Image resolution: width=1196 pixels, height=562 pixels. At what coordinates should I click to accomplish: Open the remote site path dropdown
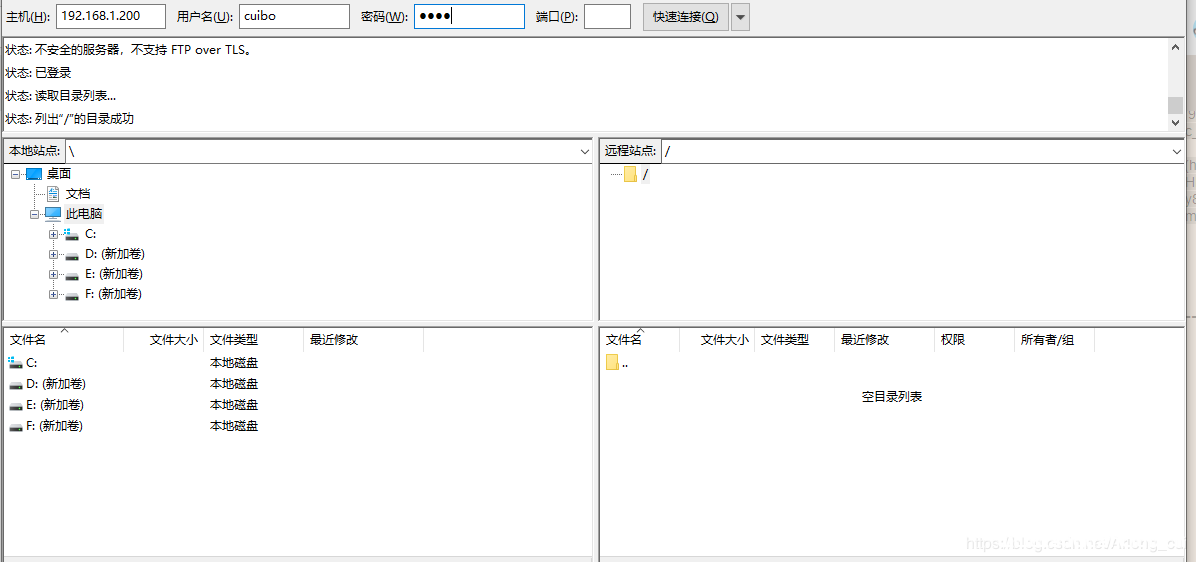point(1177,151)
